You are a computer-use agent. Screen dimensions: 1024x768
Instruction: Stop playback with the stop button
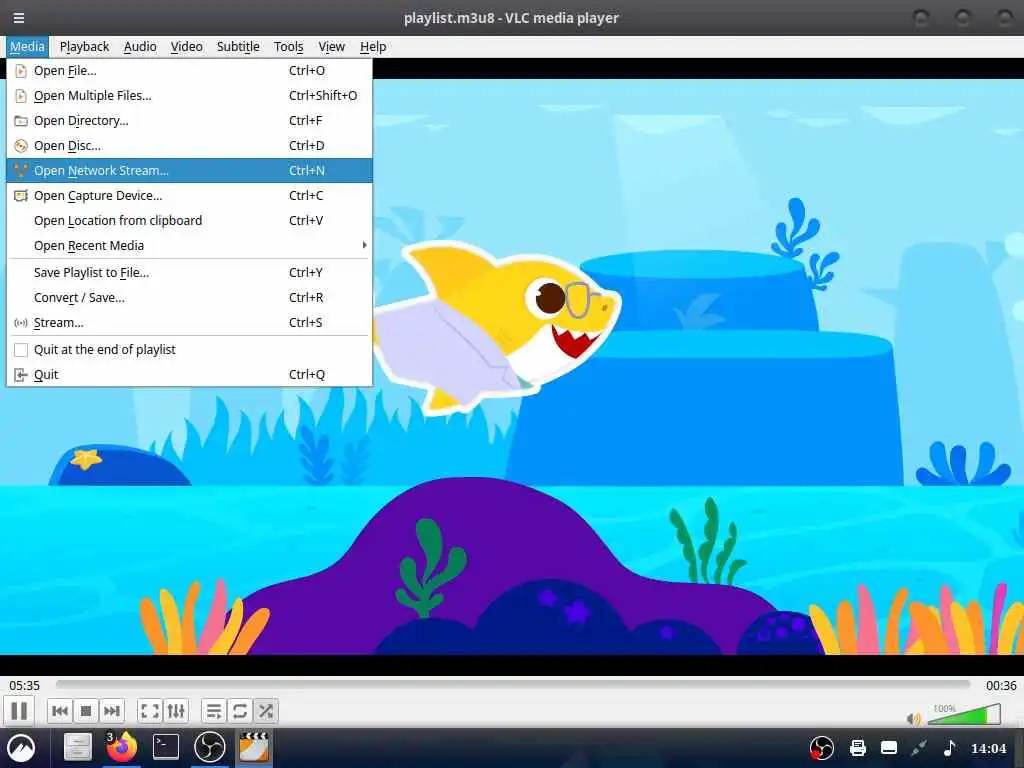[x=86, y=711]
